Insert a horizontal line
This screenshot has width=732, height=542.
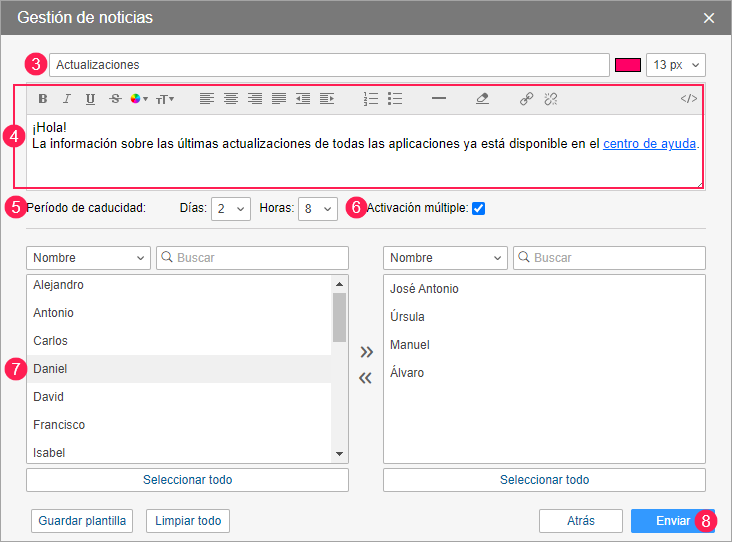coord(438,99)
